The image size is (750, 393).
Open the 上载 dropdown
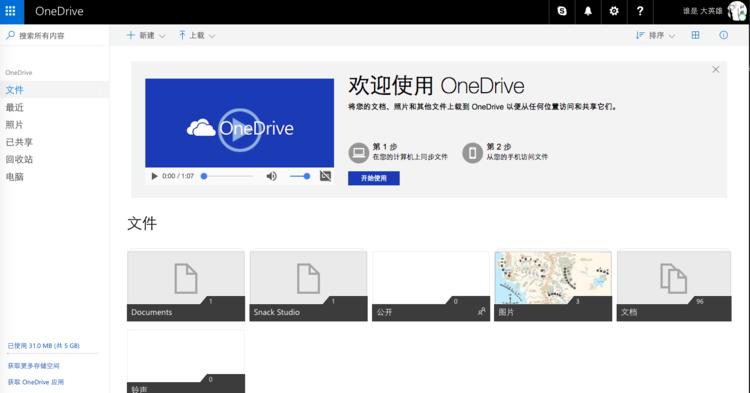[197, 35]
